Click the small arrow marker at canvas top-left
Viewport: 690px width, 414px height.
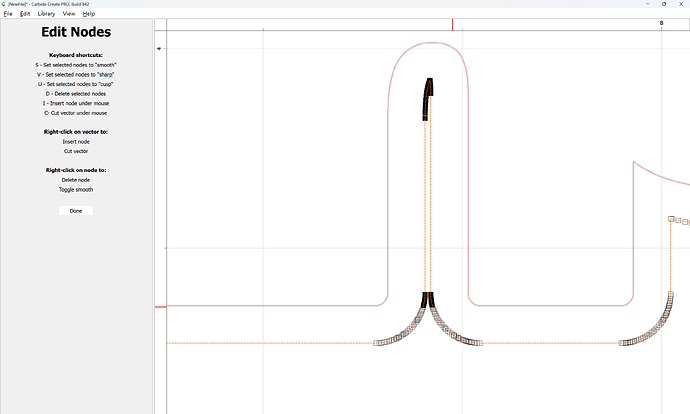tap(158, 48)
